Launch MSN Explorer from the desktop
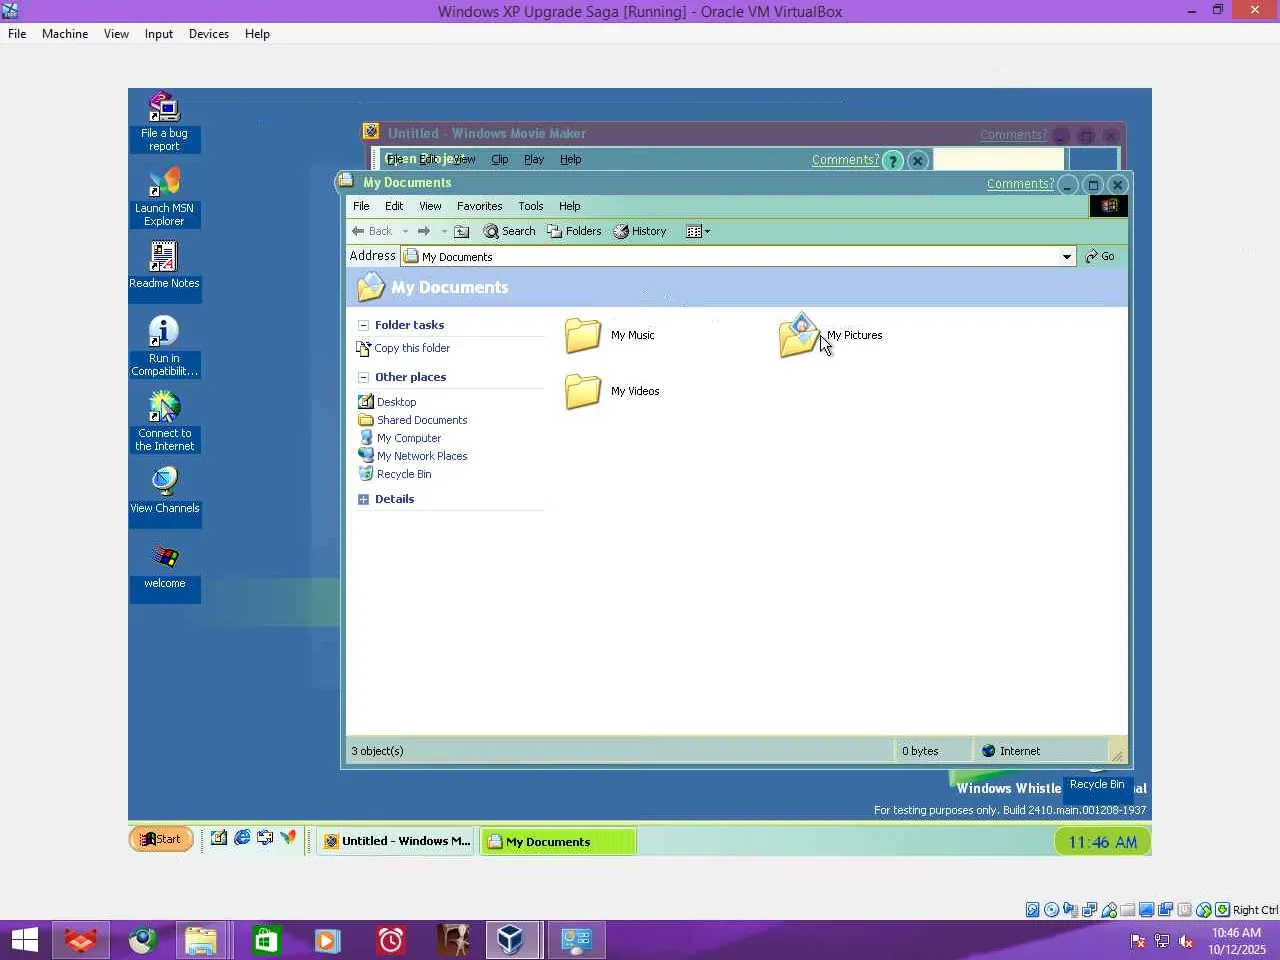This screenshot has width=1280, height=960. tap(164, 197)
